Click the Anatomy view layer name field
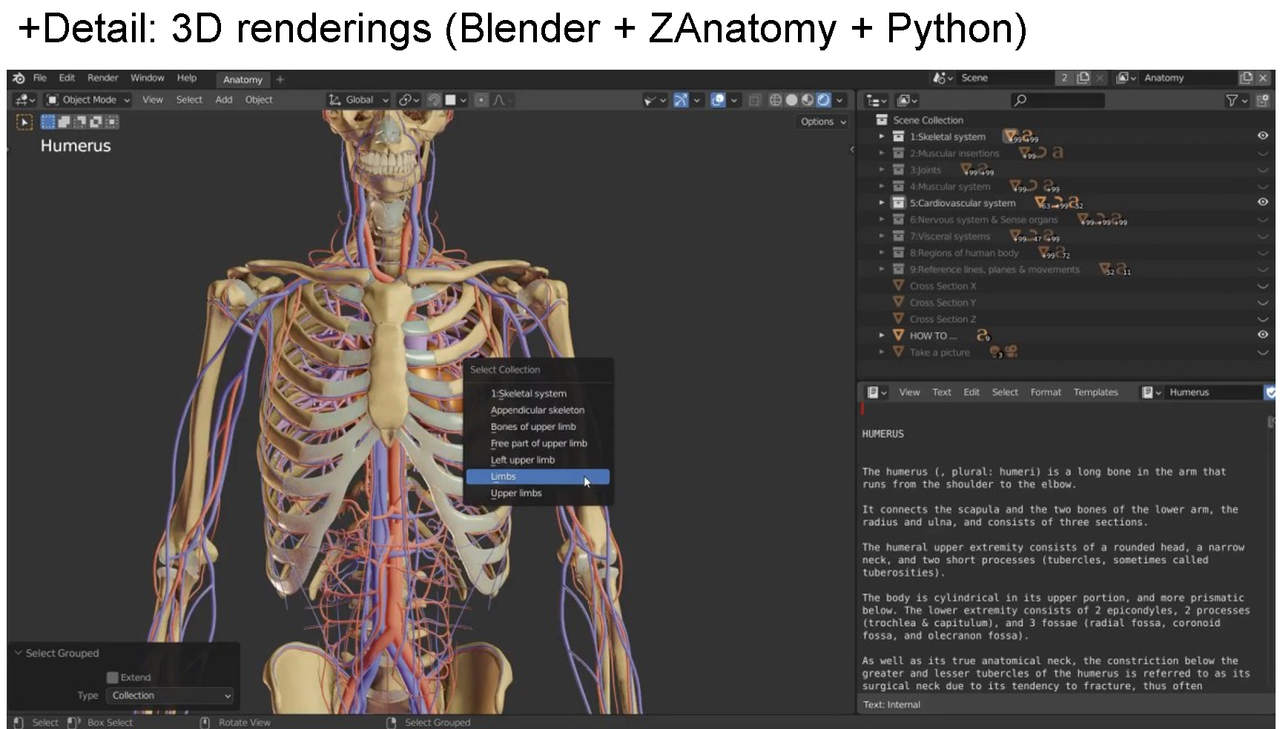The image size is (1280, 729). 1188,78
